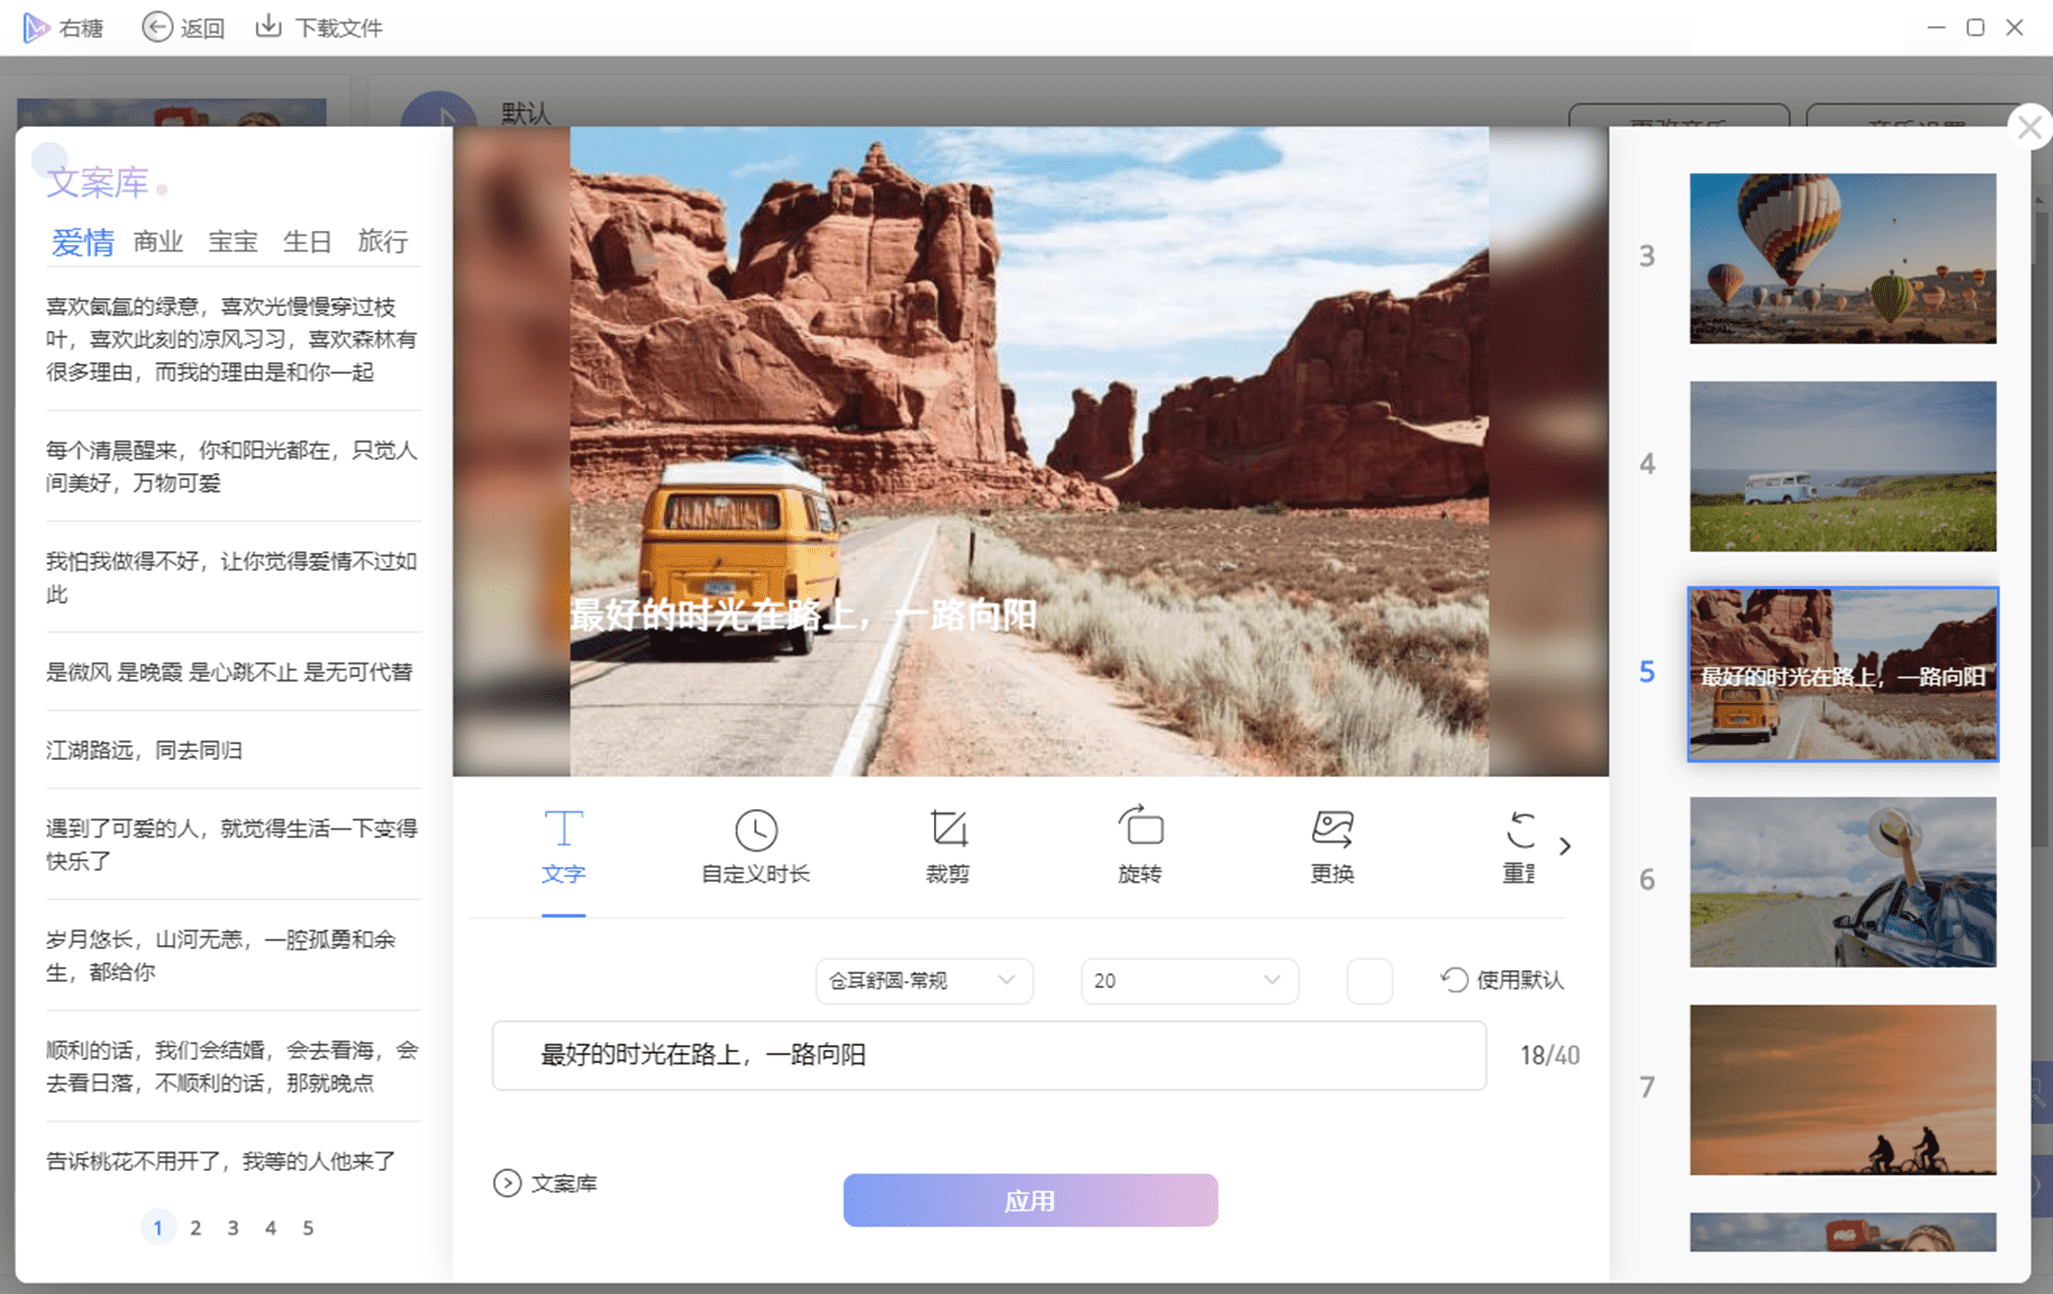Screen dimensions: 2053x1294
Task: Select slide 5 desert road thumbnail
Action: (1842, 674)
